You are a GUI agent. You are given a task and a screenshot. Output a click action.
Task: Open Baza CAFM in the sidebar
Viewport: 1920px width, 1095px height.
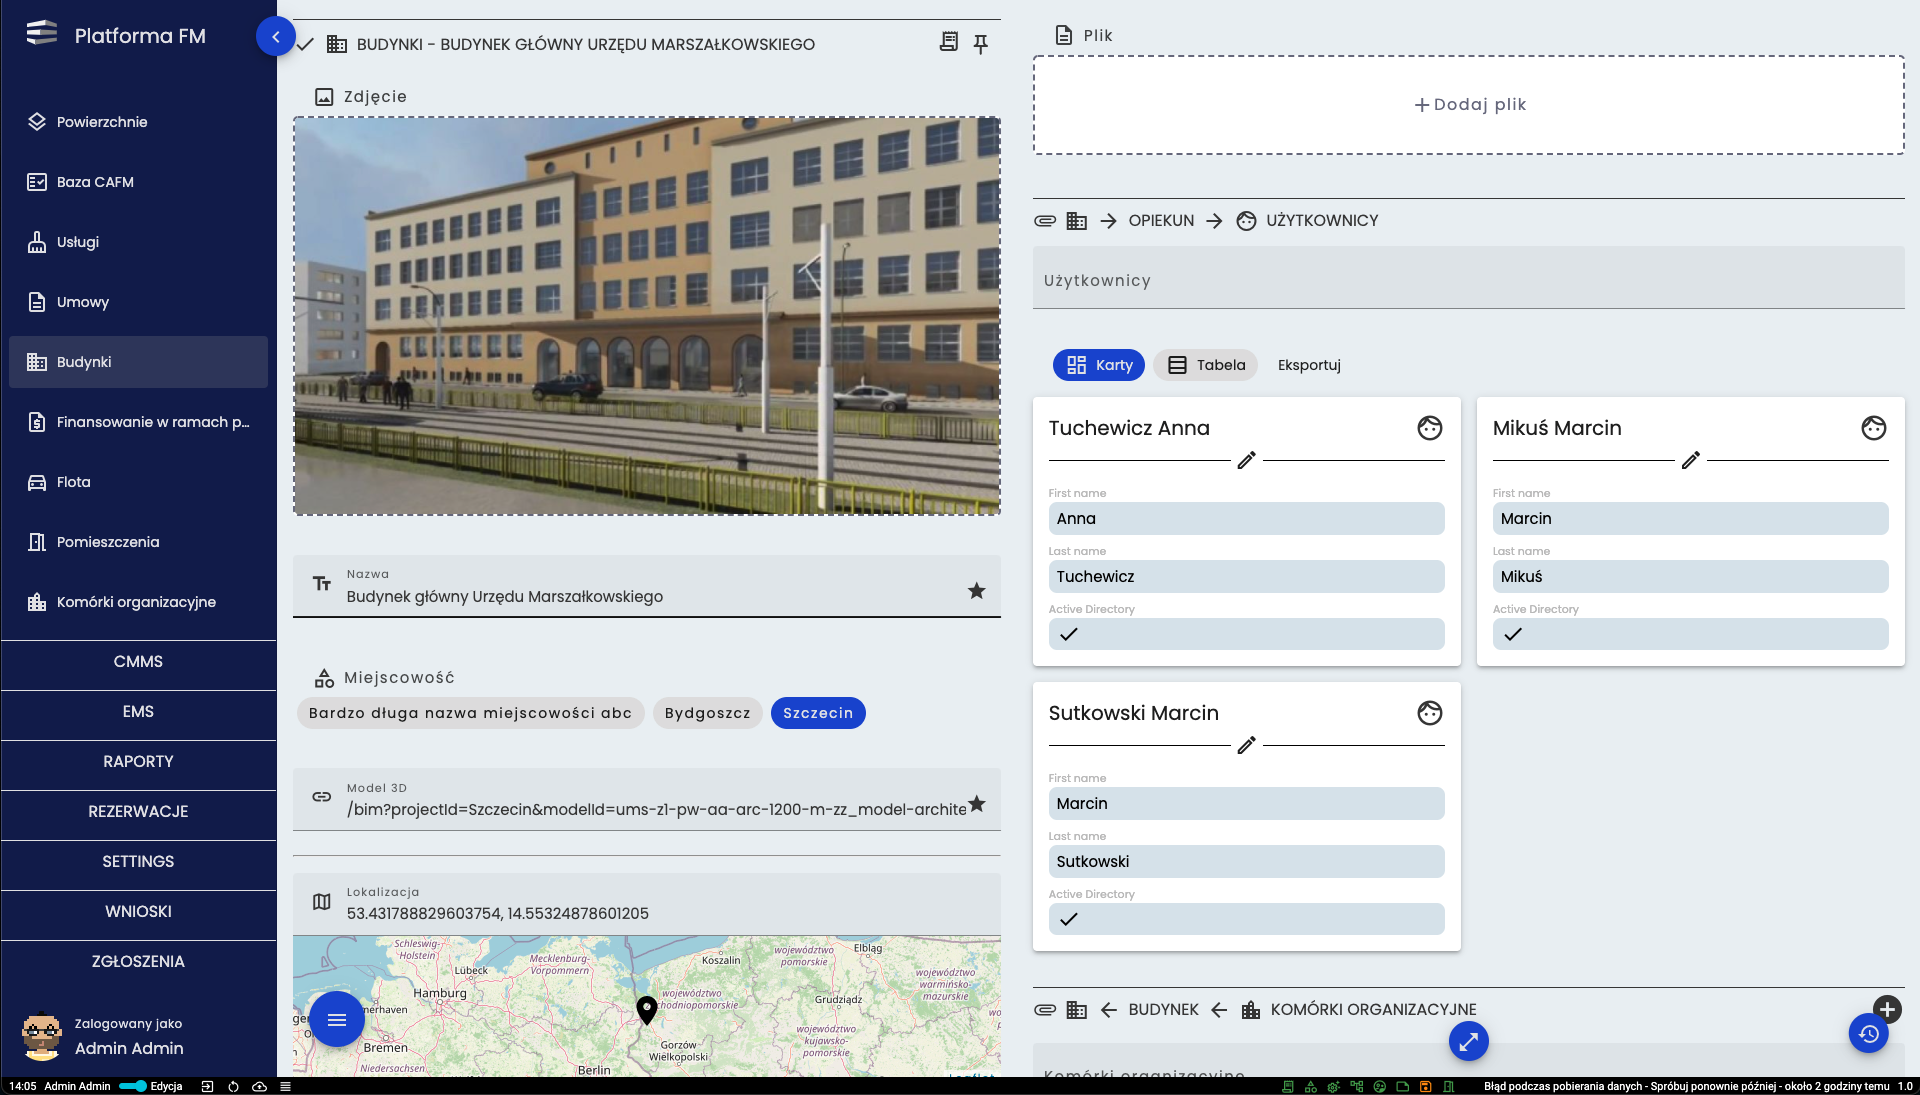(138, 182)
